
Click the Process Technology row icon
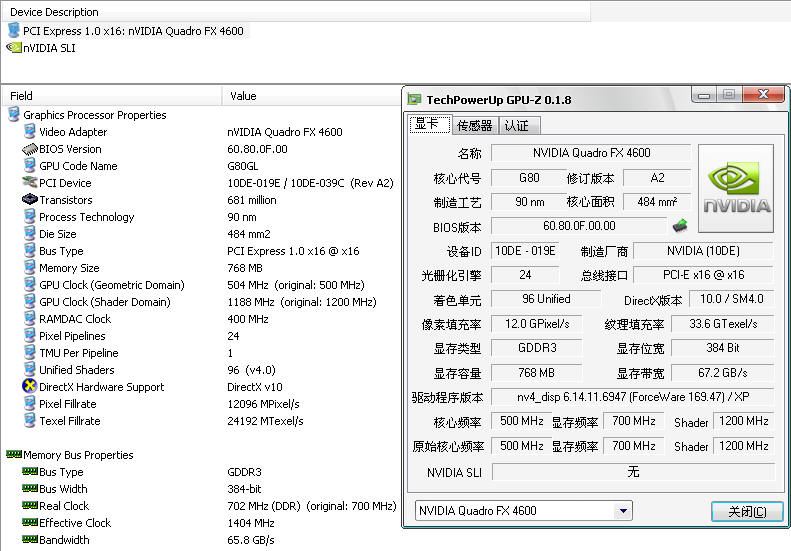[x=30, y=216]
